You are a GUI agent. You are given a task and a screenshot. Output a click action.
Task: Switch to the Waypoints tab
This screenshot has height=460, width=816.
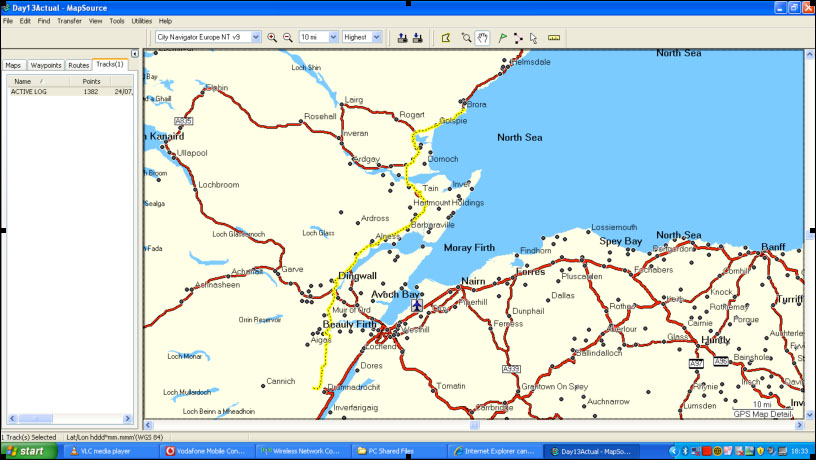pyautogui.click(x=46, y=66)
